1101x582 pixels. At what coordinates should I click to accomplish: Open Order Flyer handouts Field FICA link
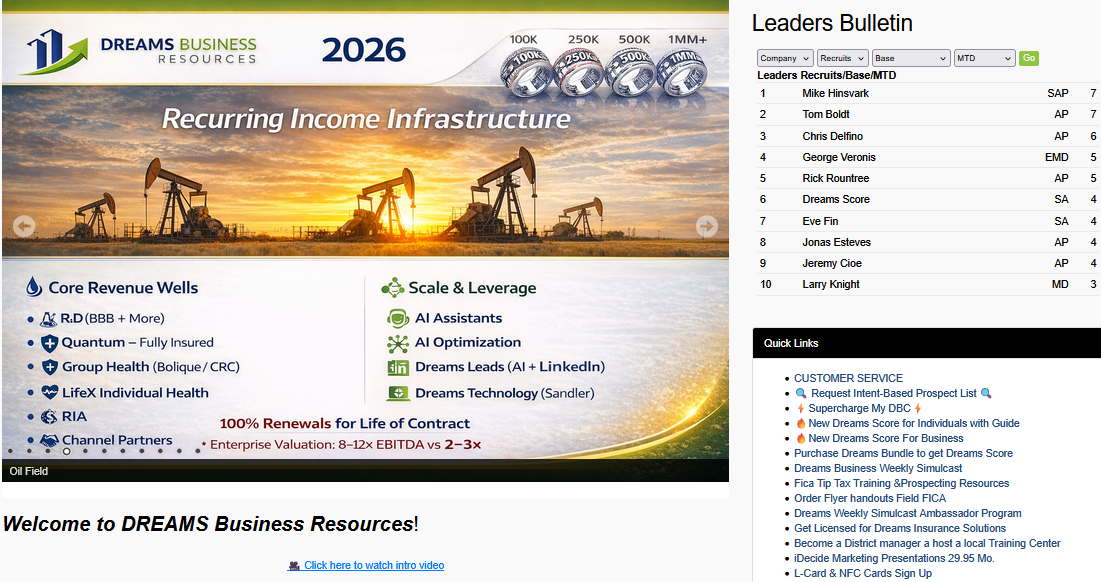coord(869,498)
